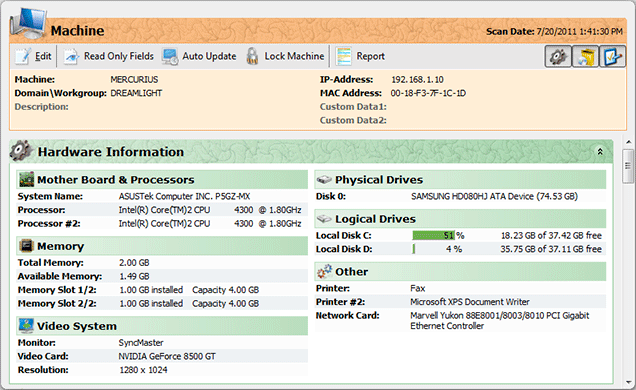Select the Available Memory 1.49 GB value
This screenshot has width=636, height=390.
click(x=134, y=276)
